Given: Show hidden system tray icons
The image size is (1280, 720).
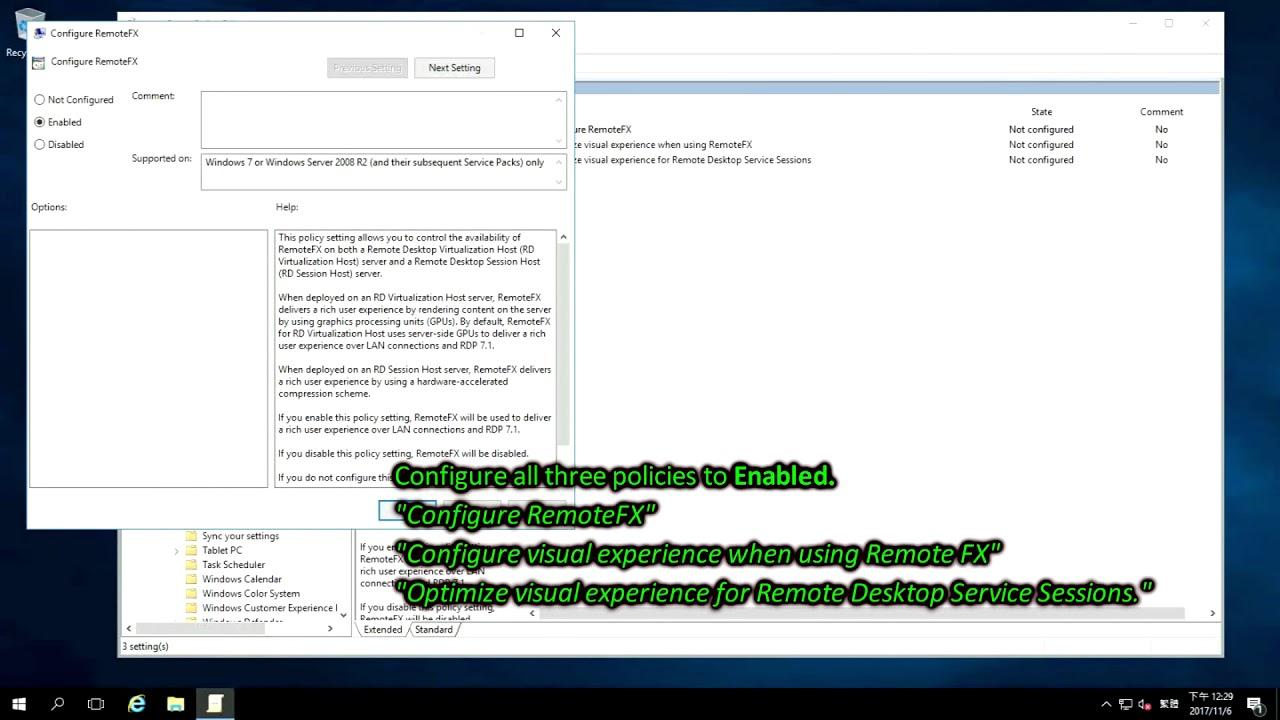Looking at the screenshot, I should coord(1106,704).
